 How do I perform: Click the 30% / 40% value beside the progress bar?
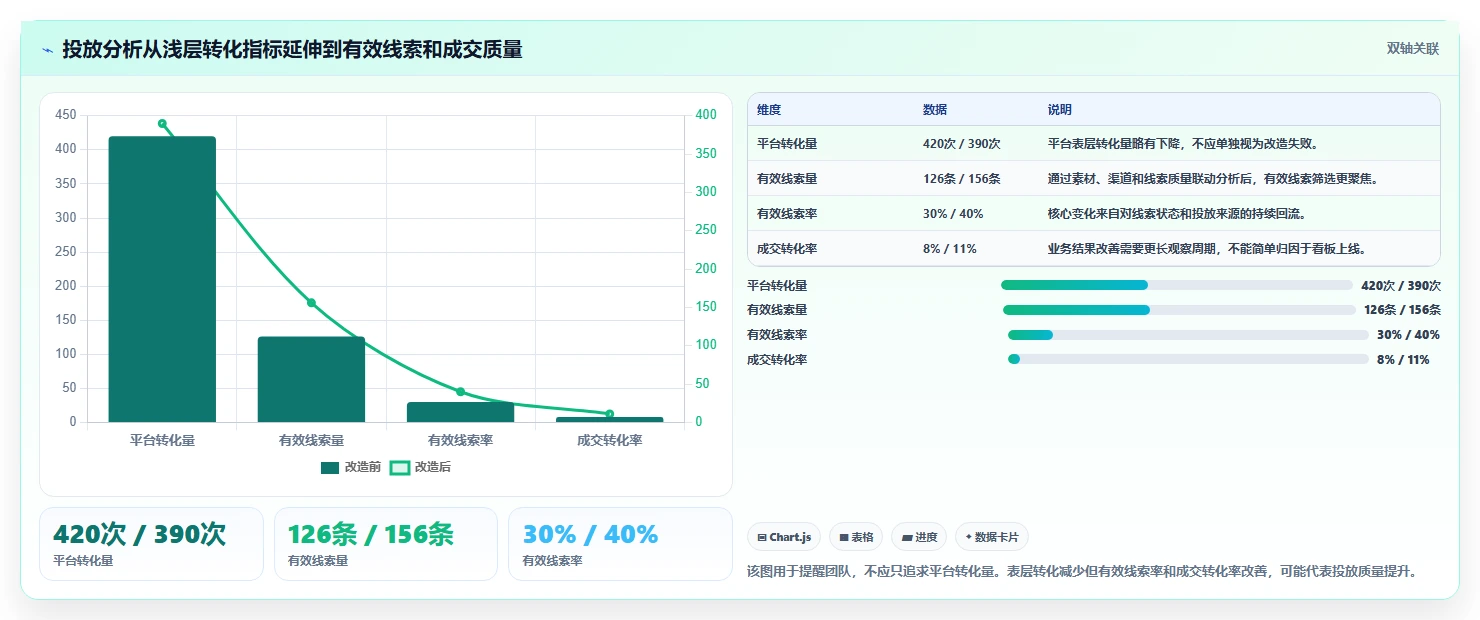(x=1408, y=335)
